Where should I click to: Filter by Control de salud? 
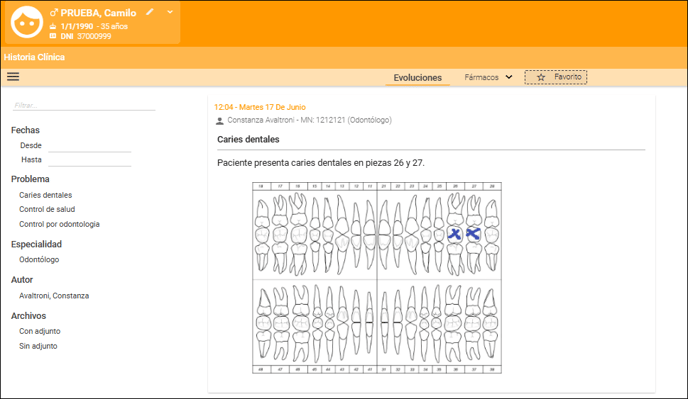point(47,209)
